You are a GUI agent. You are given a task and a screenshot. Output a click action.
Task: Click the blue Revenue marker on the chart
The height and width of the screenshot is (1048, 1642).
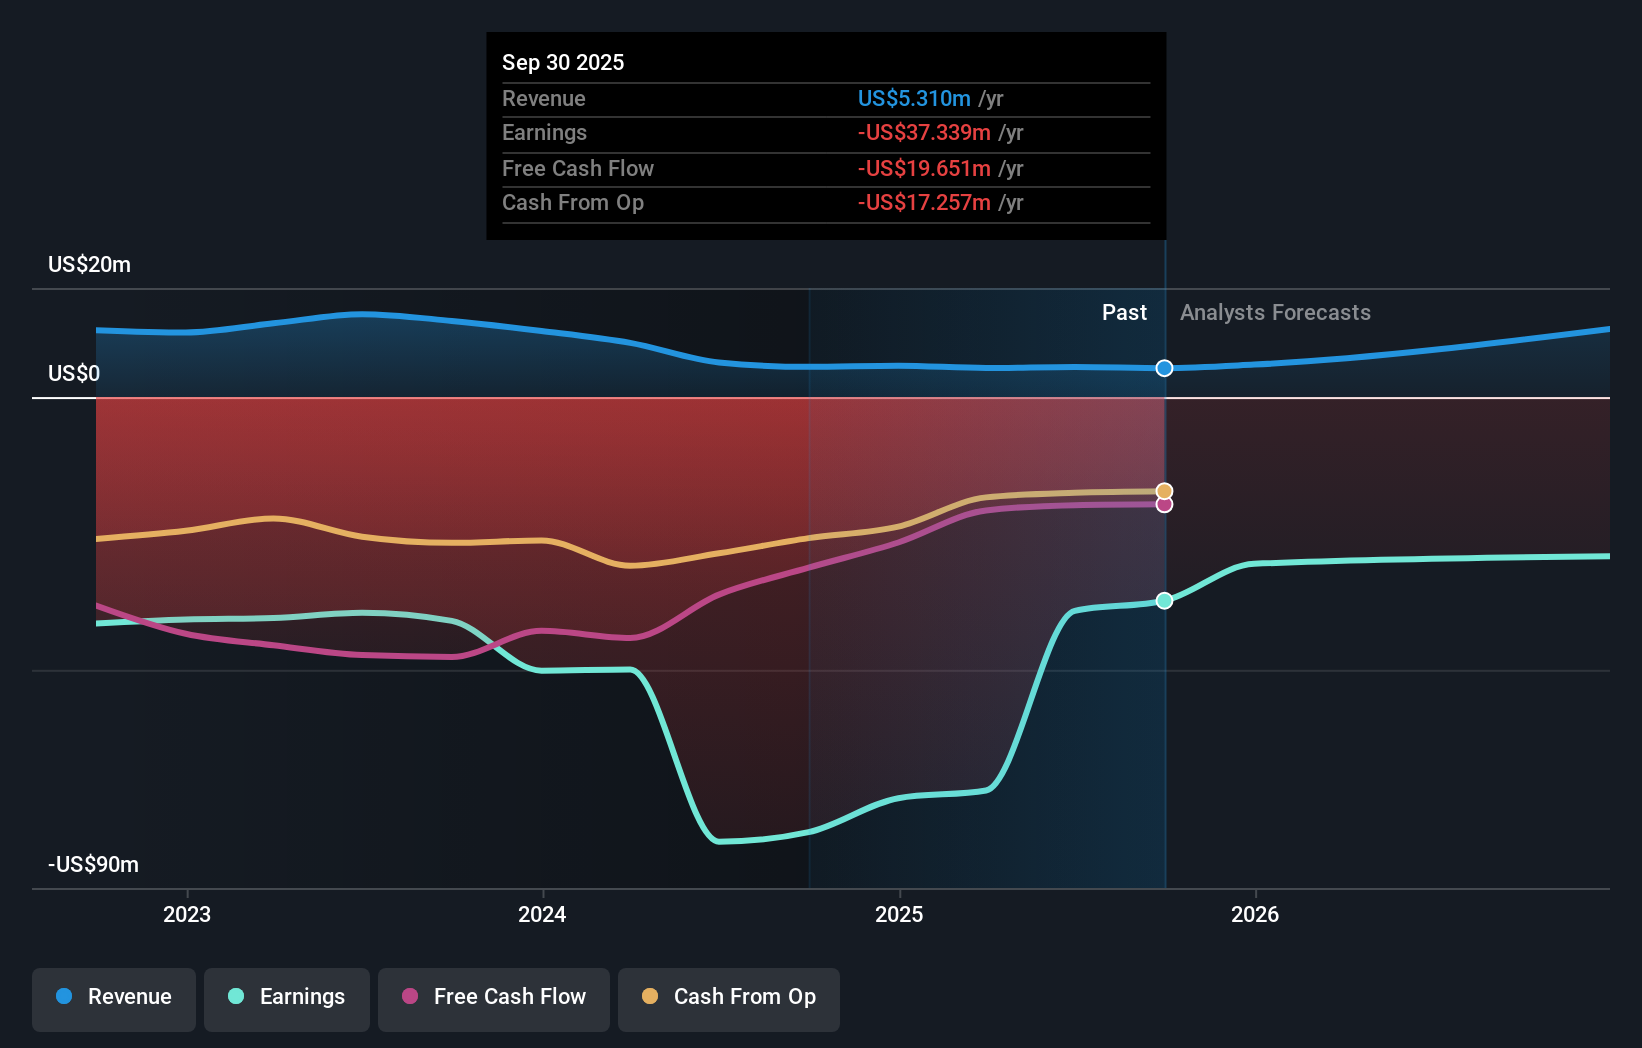[x=1164, y=368]
